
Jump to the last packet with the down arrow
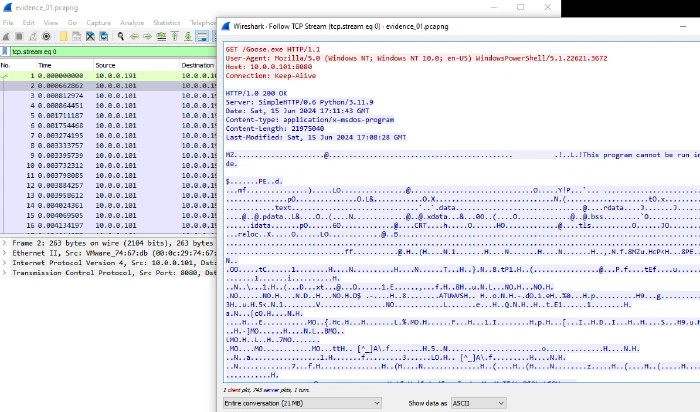[188, 37]
